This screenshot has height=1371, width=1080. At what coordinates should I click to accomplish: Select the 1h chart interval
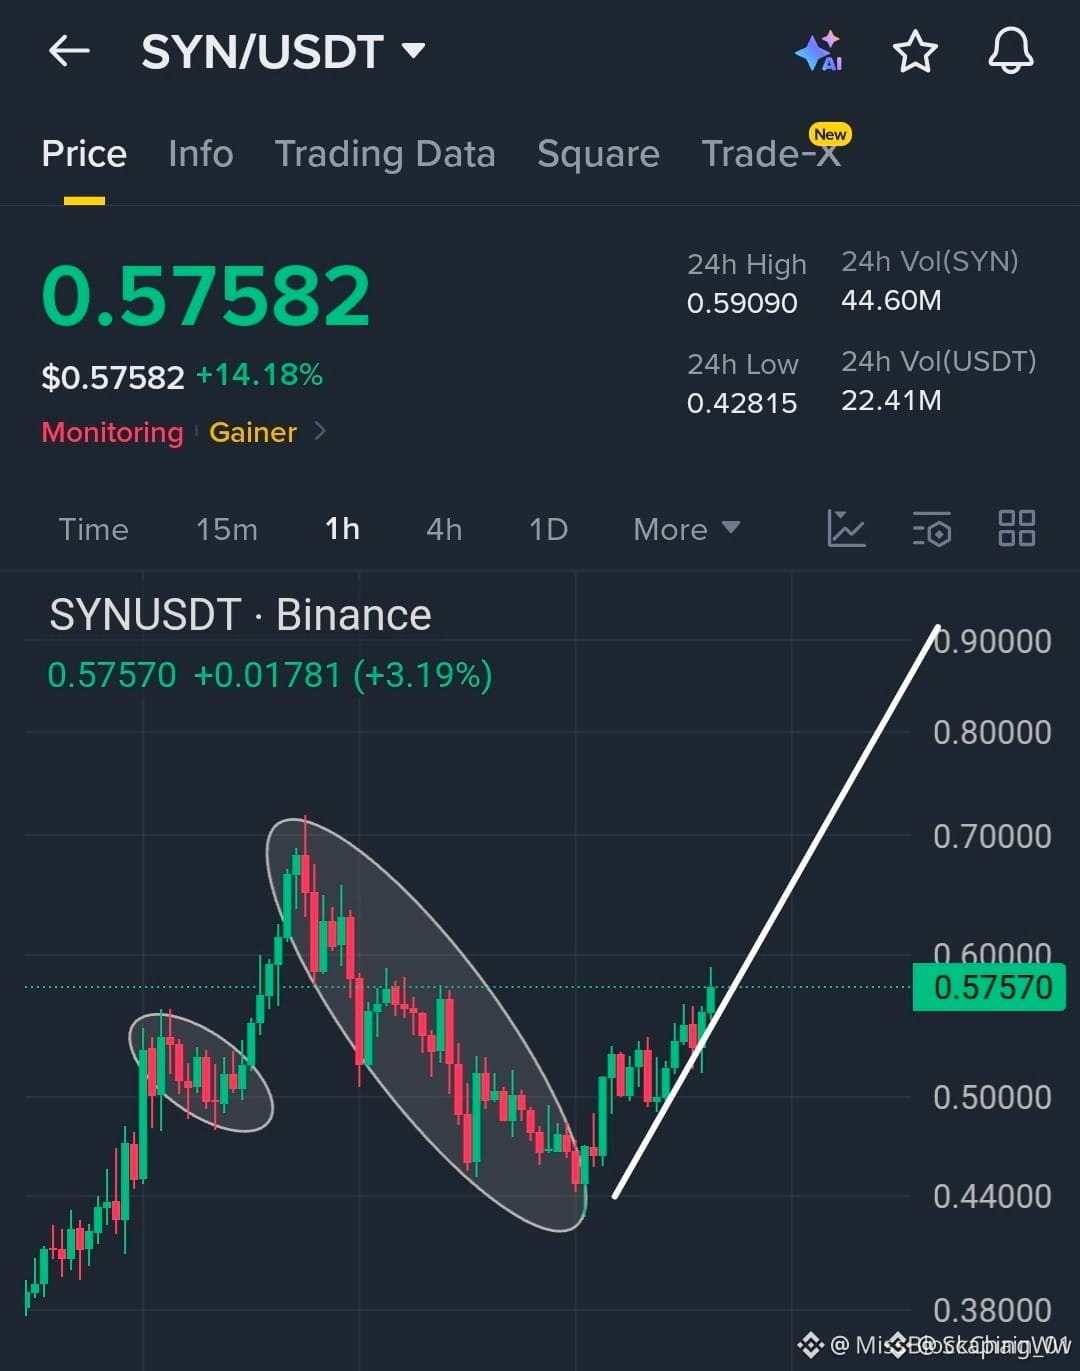(342, 529)
